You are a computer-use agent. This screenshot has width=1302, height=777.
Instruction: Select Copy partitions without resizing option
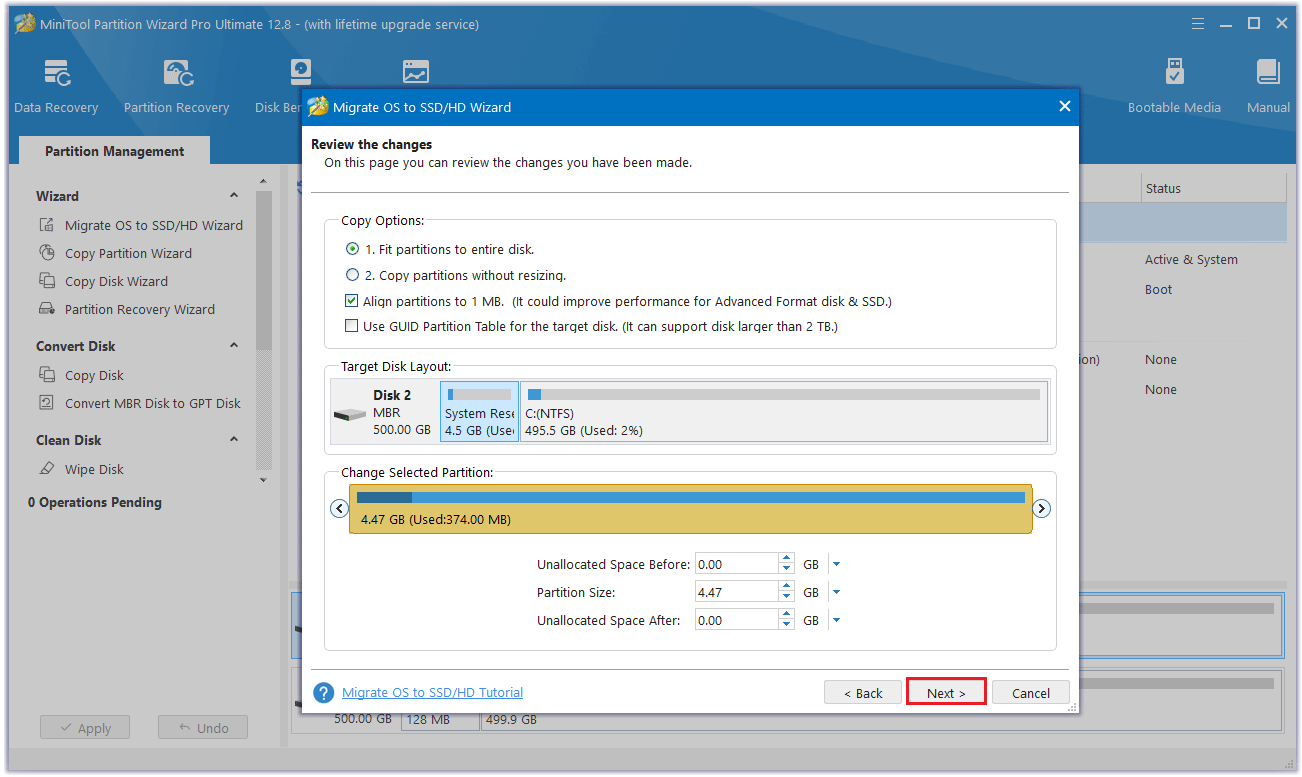(352, 275)
